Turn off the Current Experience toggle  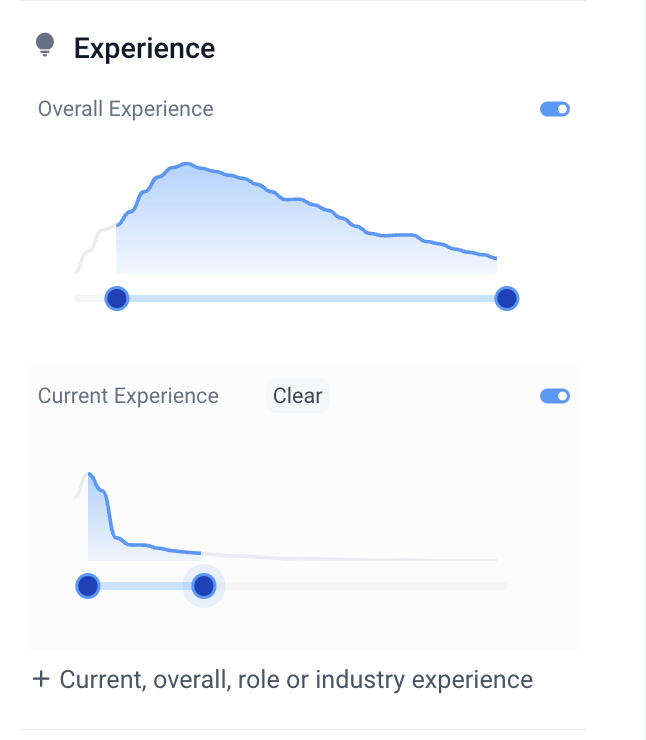555,396
